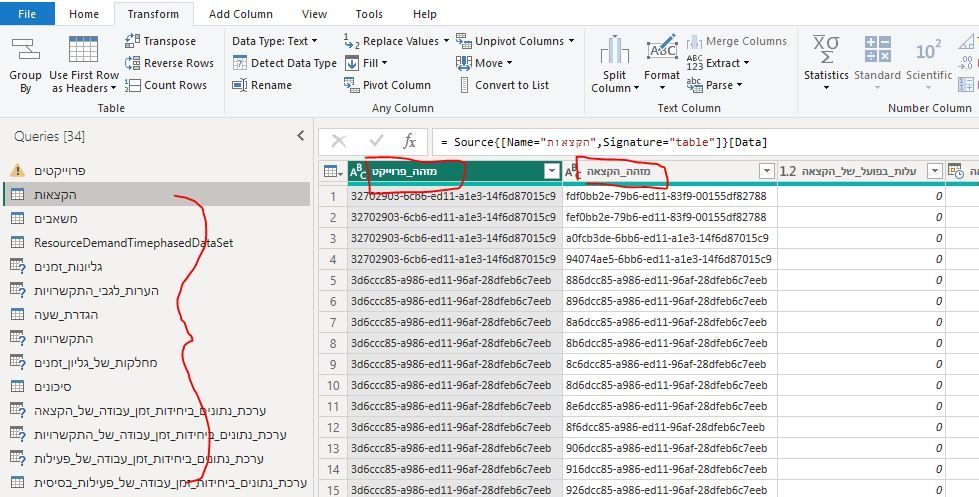Open the Statistics functions icon
Viewport: 979px width, 497px height.
coord(826,50)
